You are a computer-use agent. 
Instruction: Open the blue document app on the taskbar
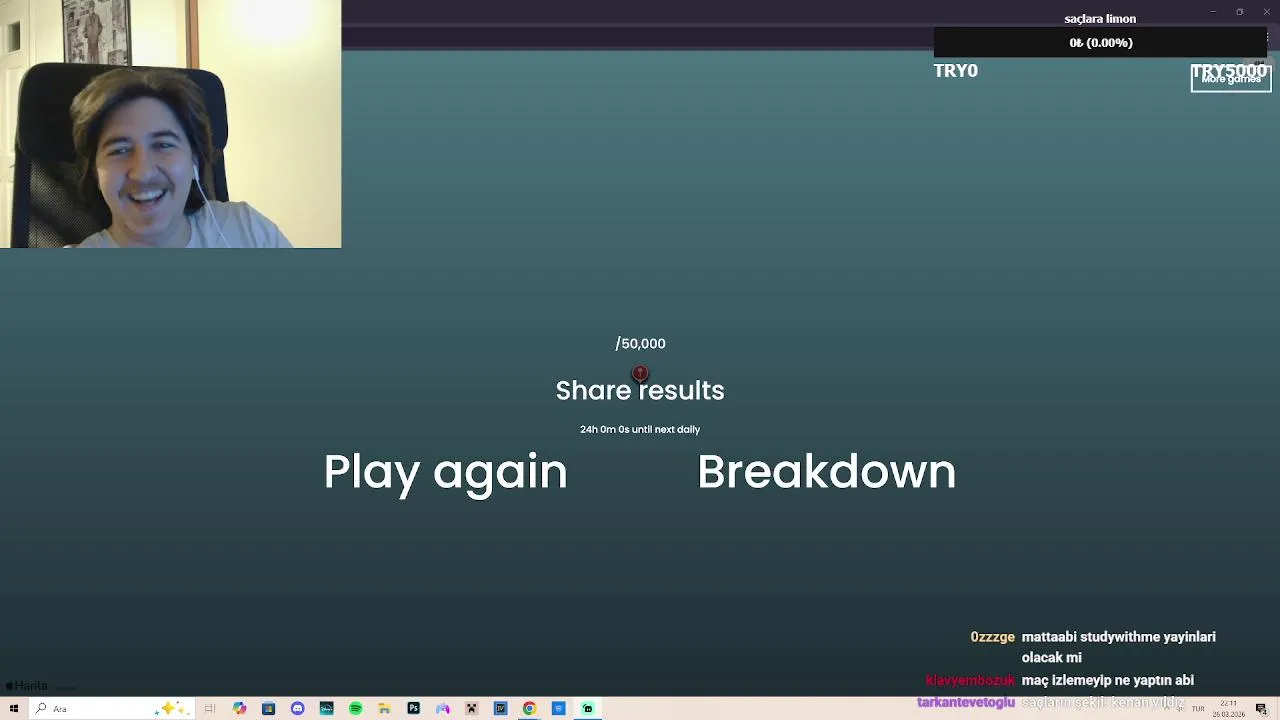pos(558,709)
